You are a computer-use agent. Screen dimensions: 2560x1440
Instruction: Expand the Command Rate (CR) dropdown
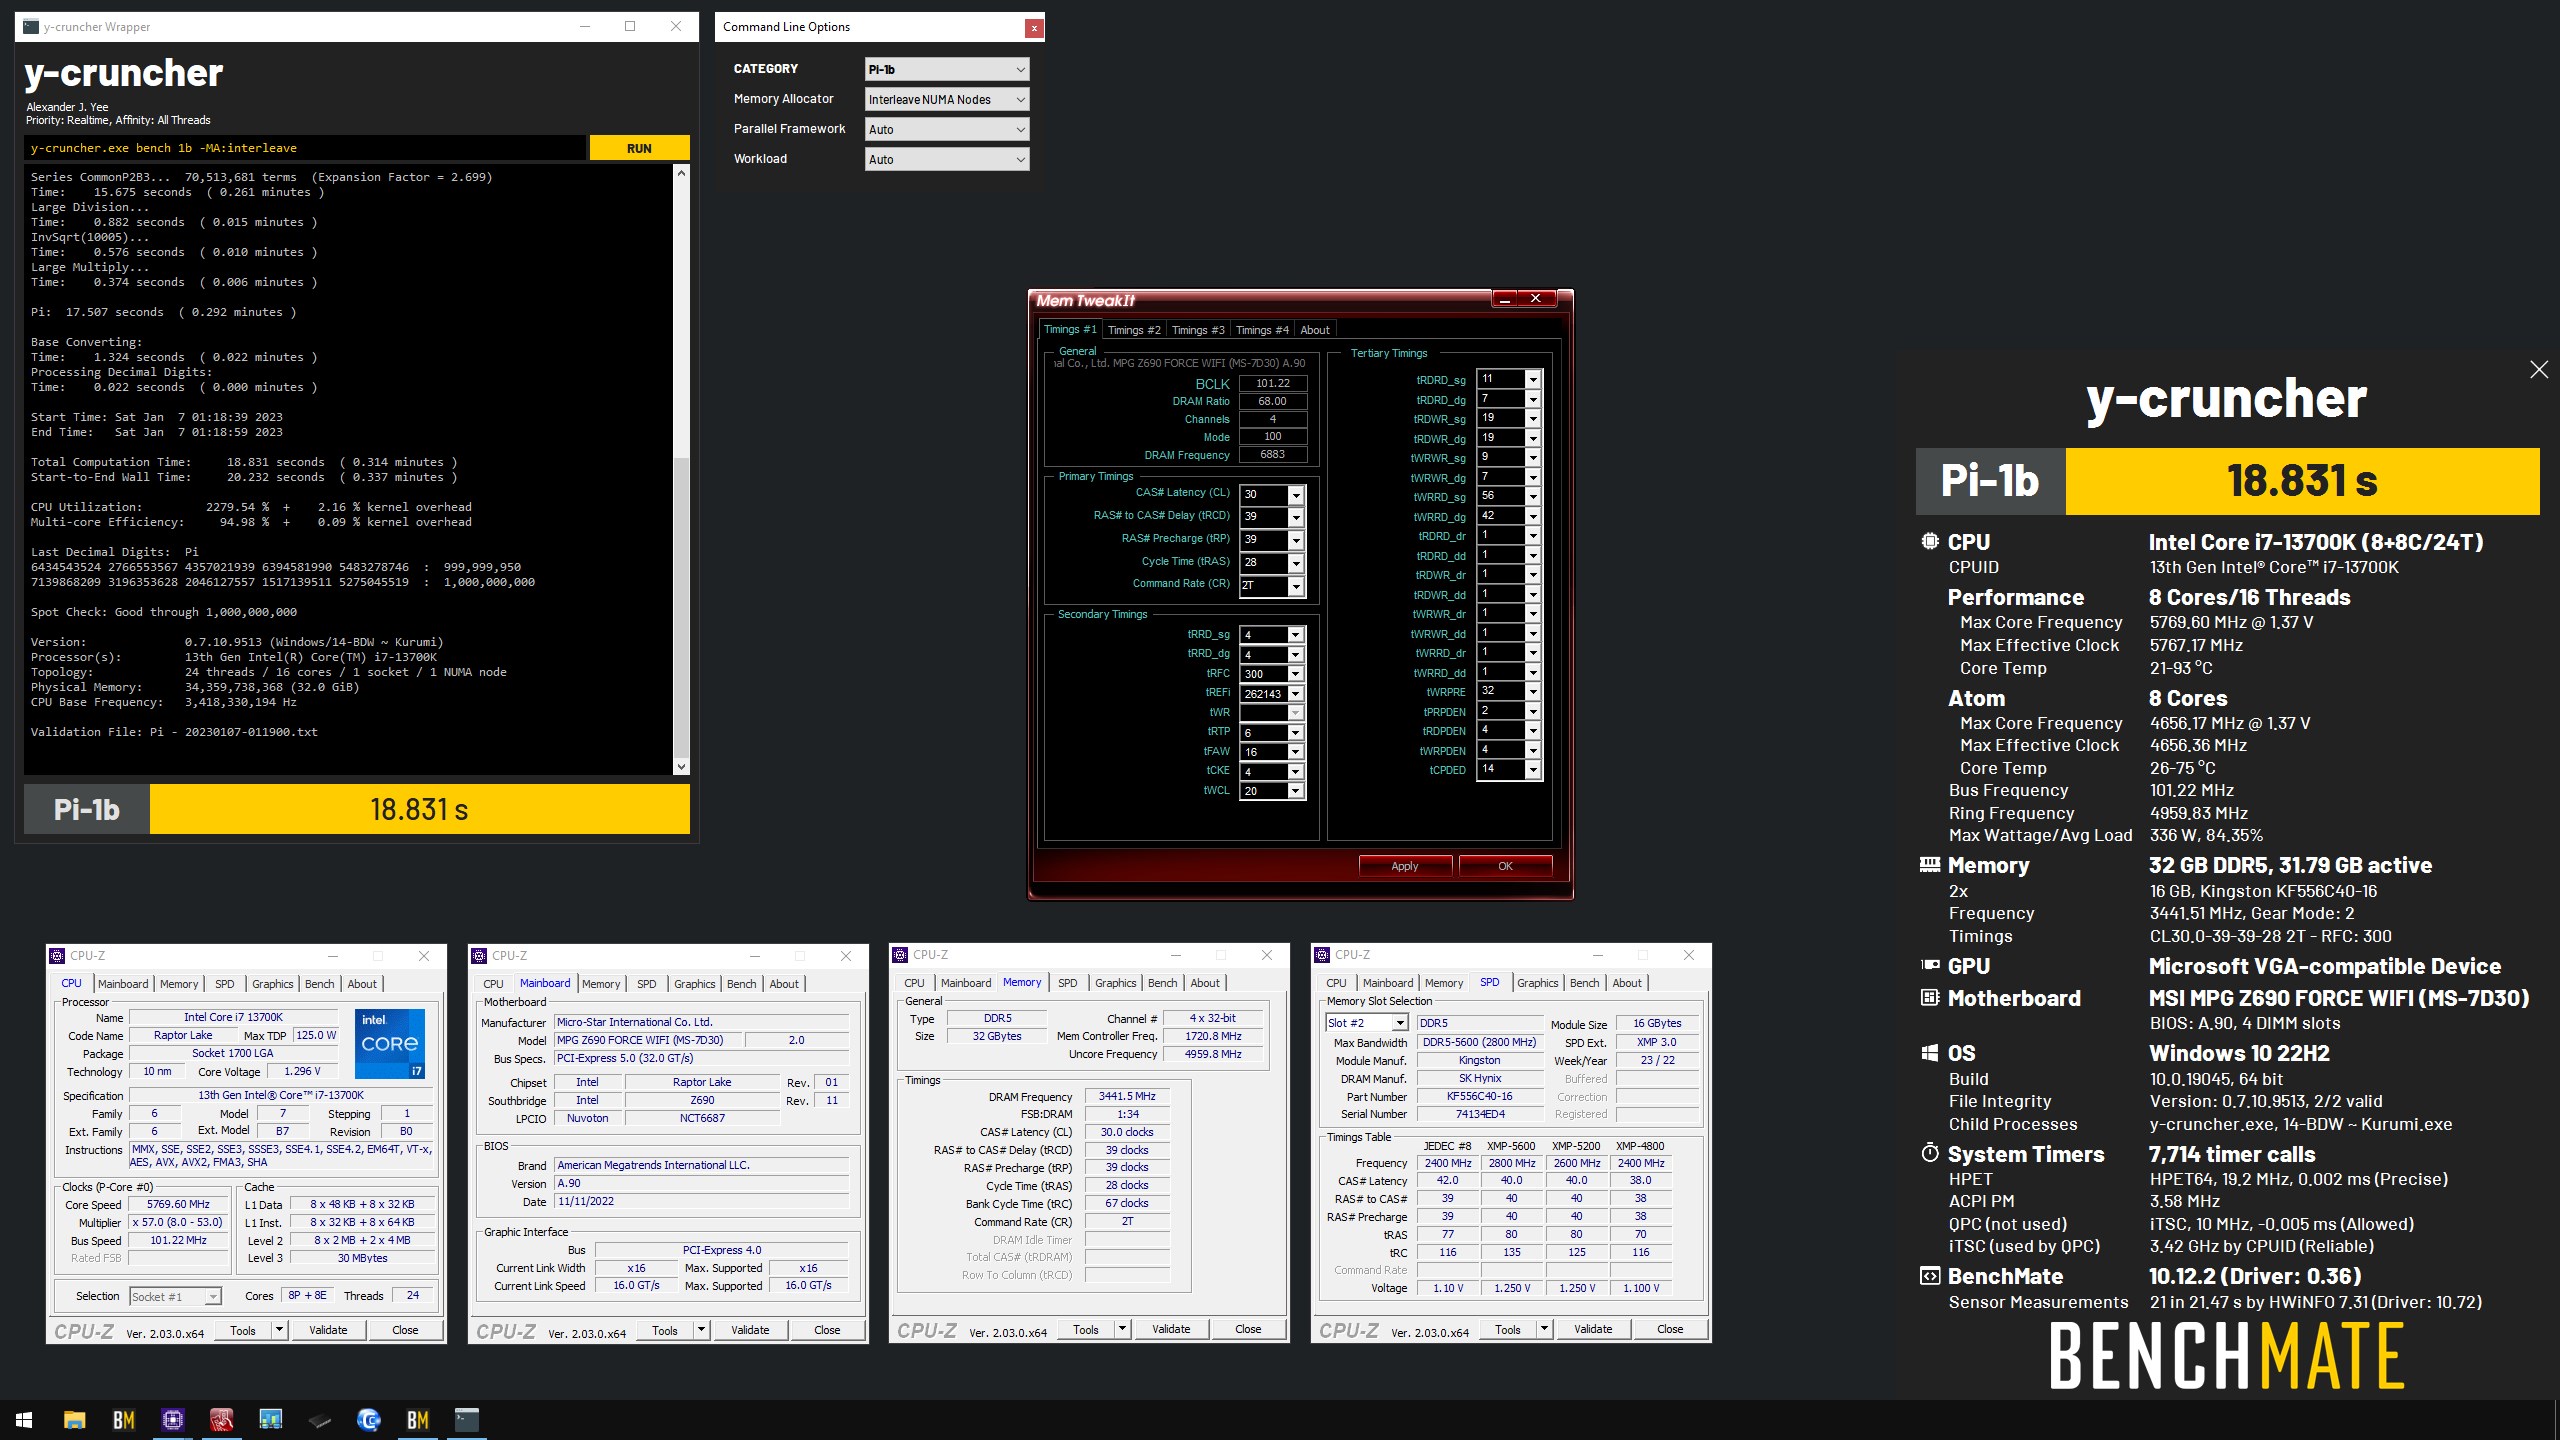pyautogui.click(x=1296, y=586)
